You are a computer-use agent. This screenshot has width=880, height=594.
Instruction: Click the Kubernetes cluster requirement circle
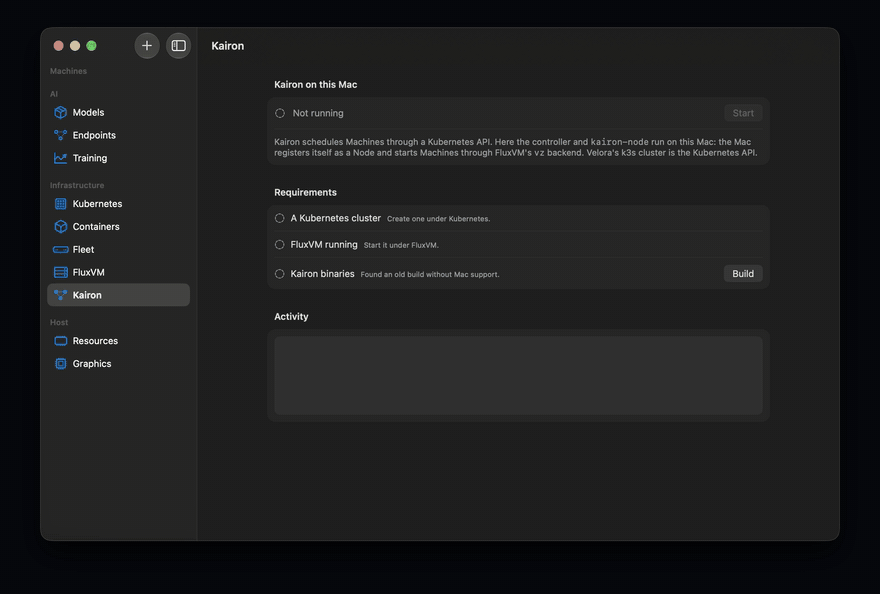(279, 218)
